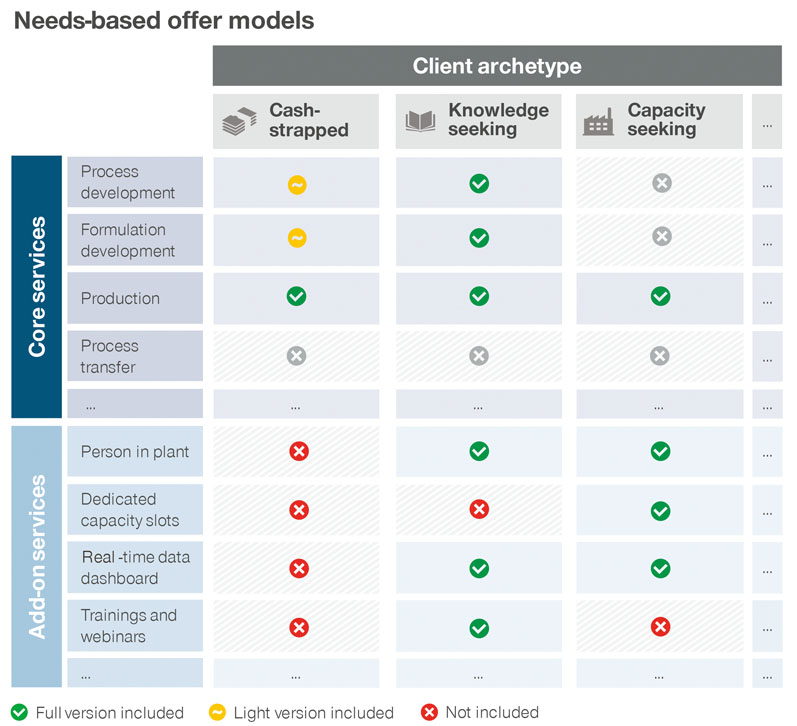Select the Add-on services vertical tab

[37, 556]
